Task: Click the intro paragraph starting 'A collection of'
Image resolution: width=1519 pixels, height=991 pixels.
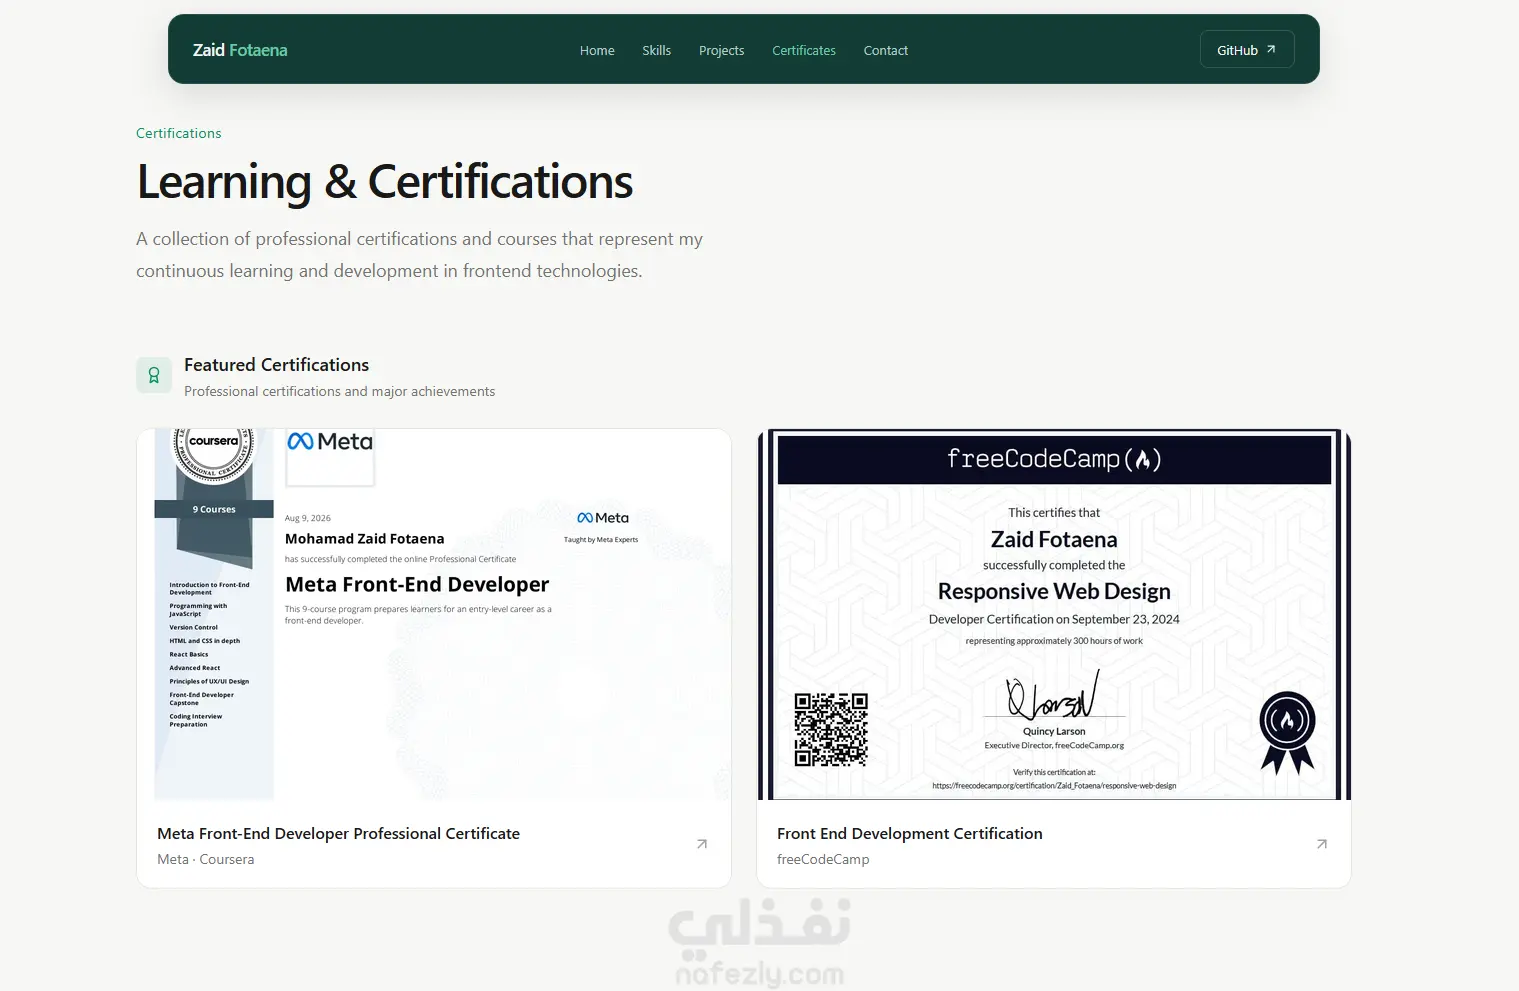Action: [420, 255]
